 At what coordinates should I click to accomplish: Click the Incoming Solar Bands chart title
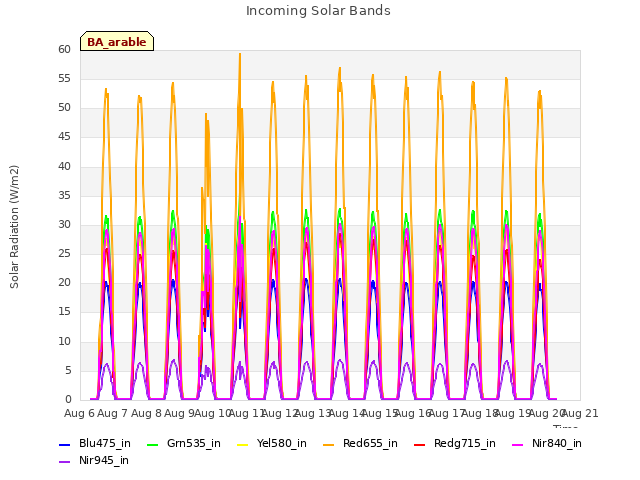tap(318, 11)
